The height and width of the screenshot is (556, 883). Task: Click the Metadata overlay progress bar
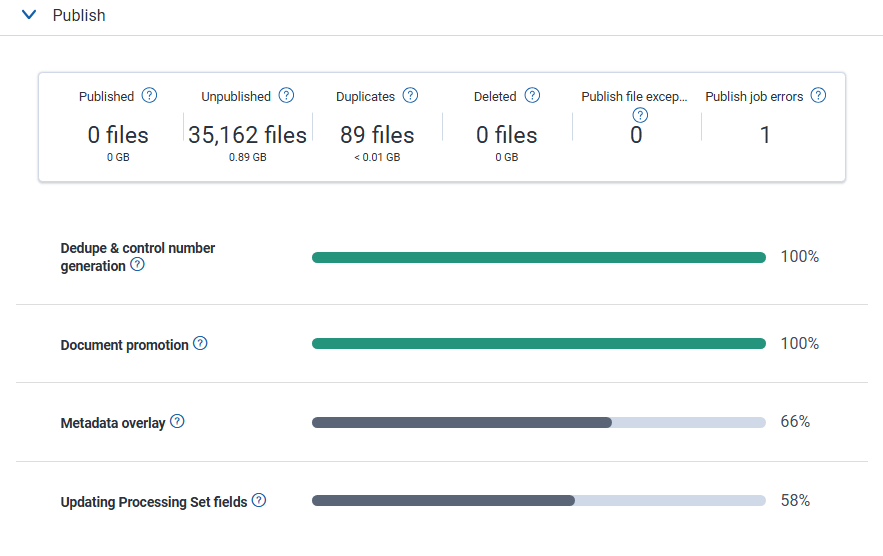point(539,422)
